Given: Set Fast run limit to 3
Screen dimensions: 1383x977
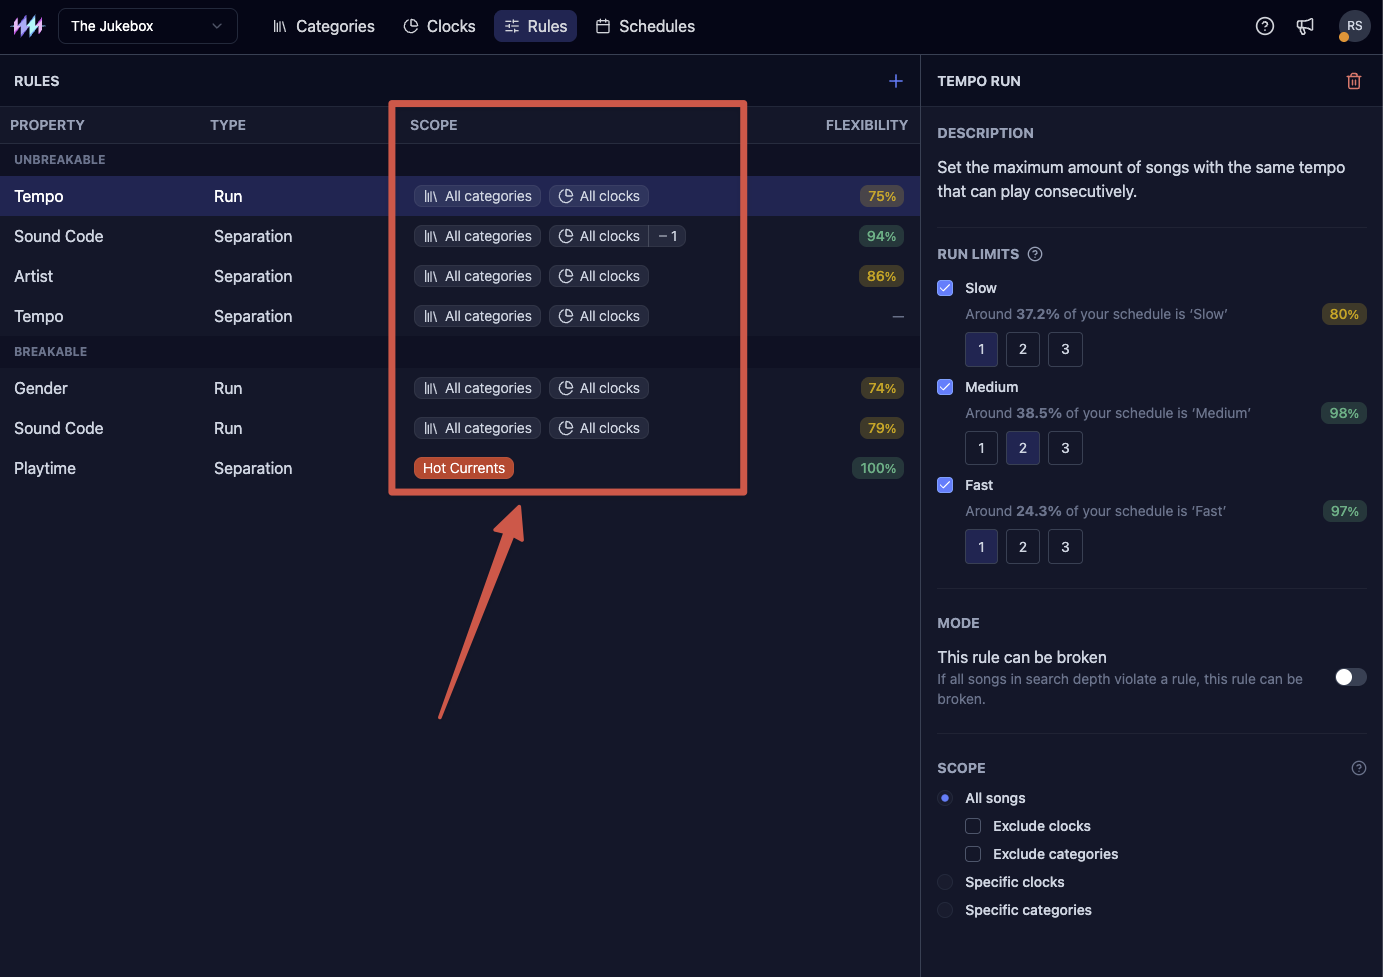Looking at the screenshot, I should 1065,547.
